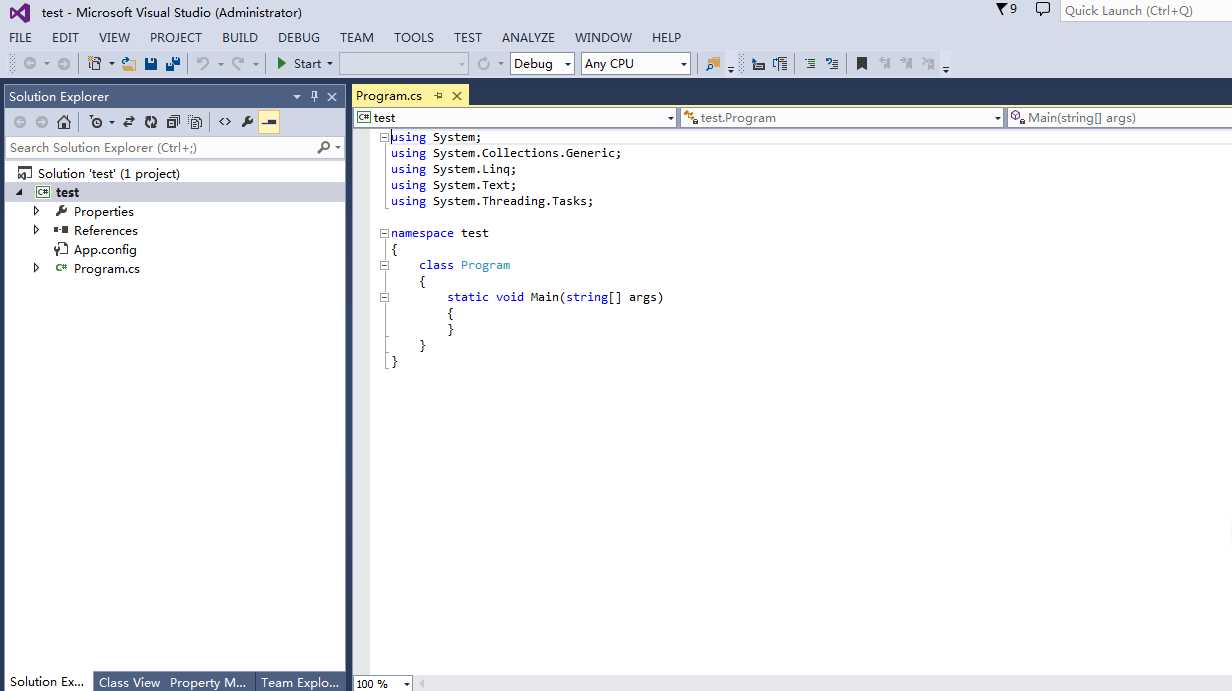The width and height of the screenshot is (1232, 691).
Task: Open the feedback speech bubble icon
Action: click(x=1043, y=9)
